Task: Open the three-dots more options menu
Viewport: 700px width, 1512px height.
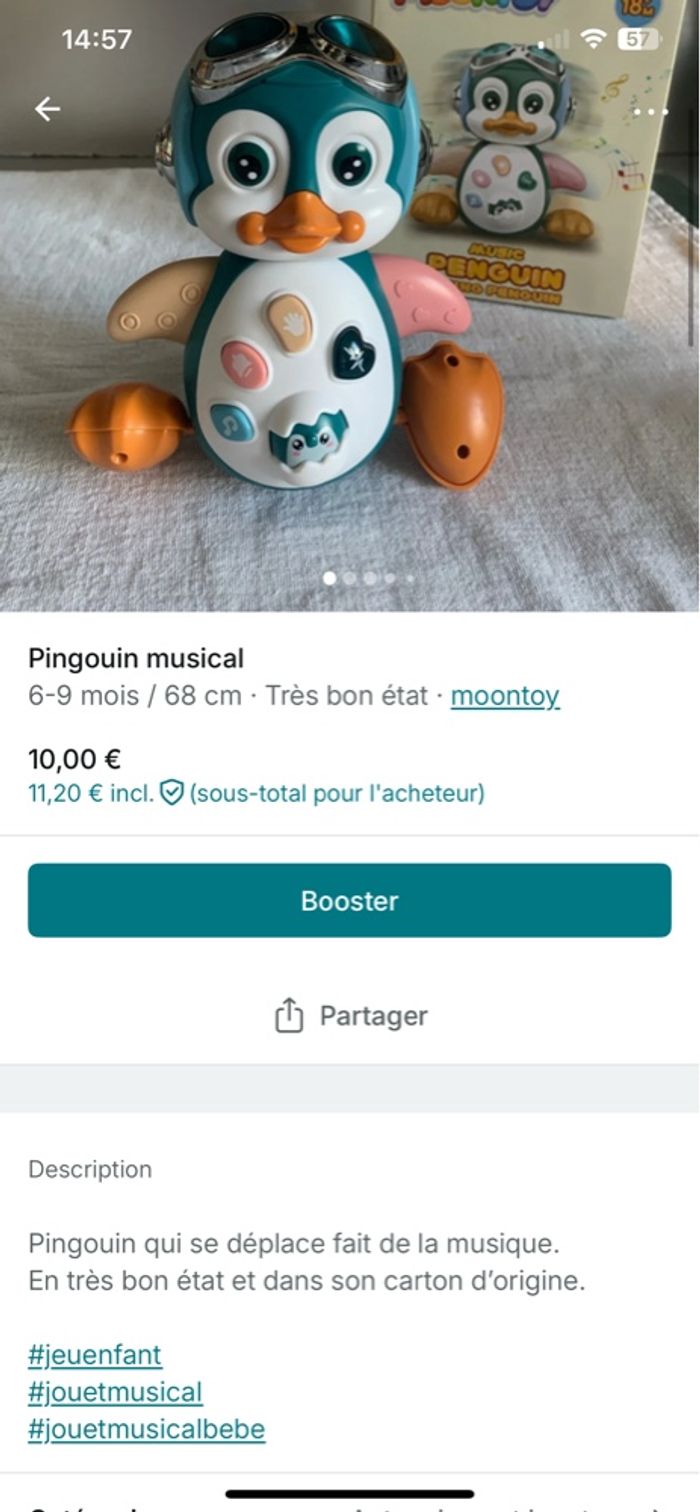Action: 650,111
